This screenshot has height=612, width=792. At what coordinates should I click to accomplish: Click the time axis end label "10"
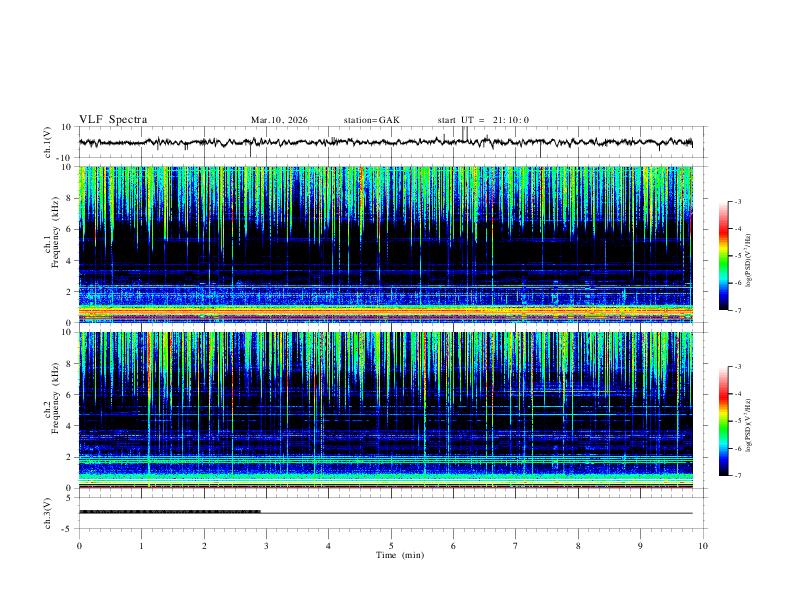(x=703, y=546)
